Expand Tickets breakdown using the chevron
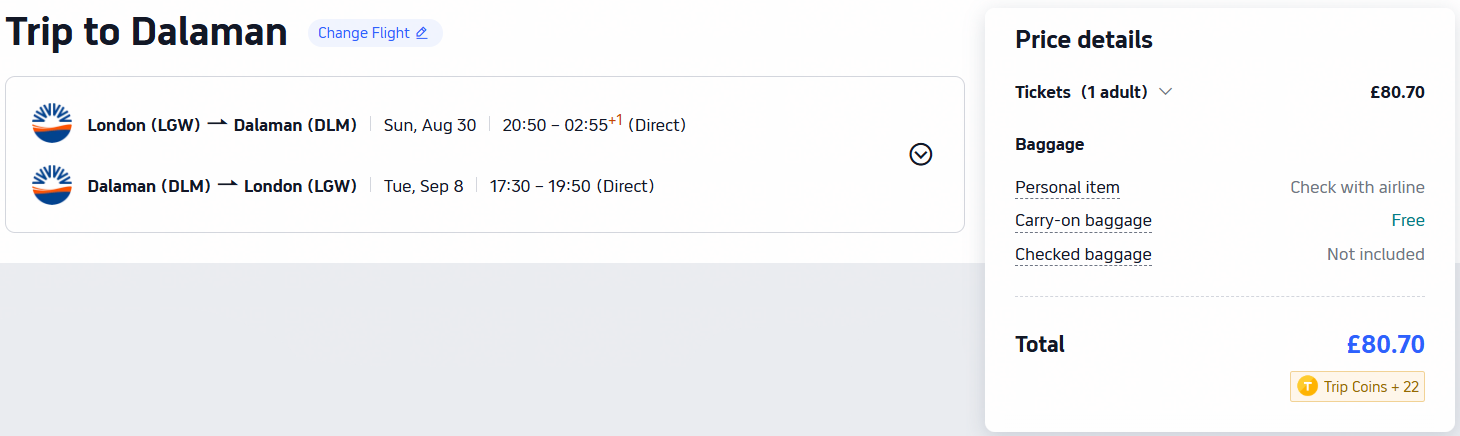 [1165, 92]
